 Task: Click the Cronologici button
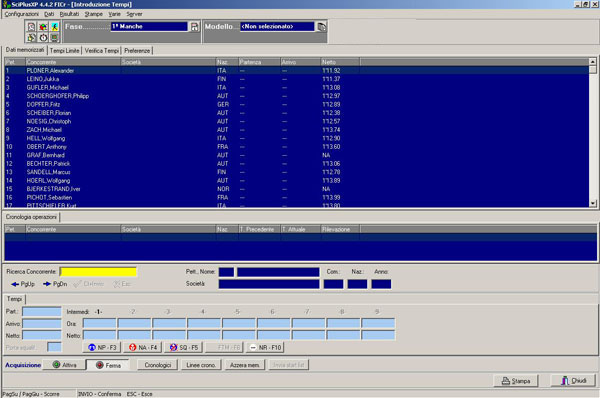coord(158,365)
